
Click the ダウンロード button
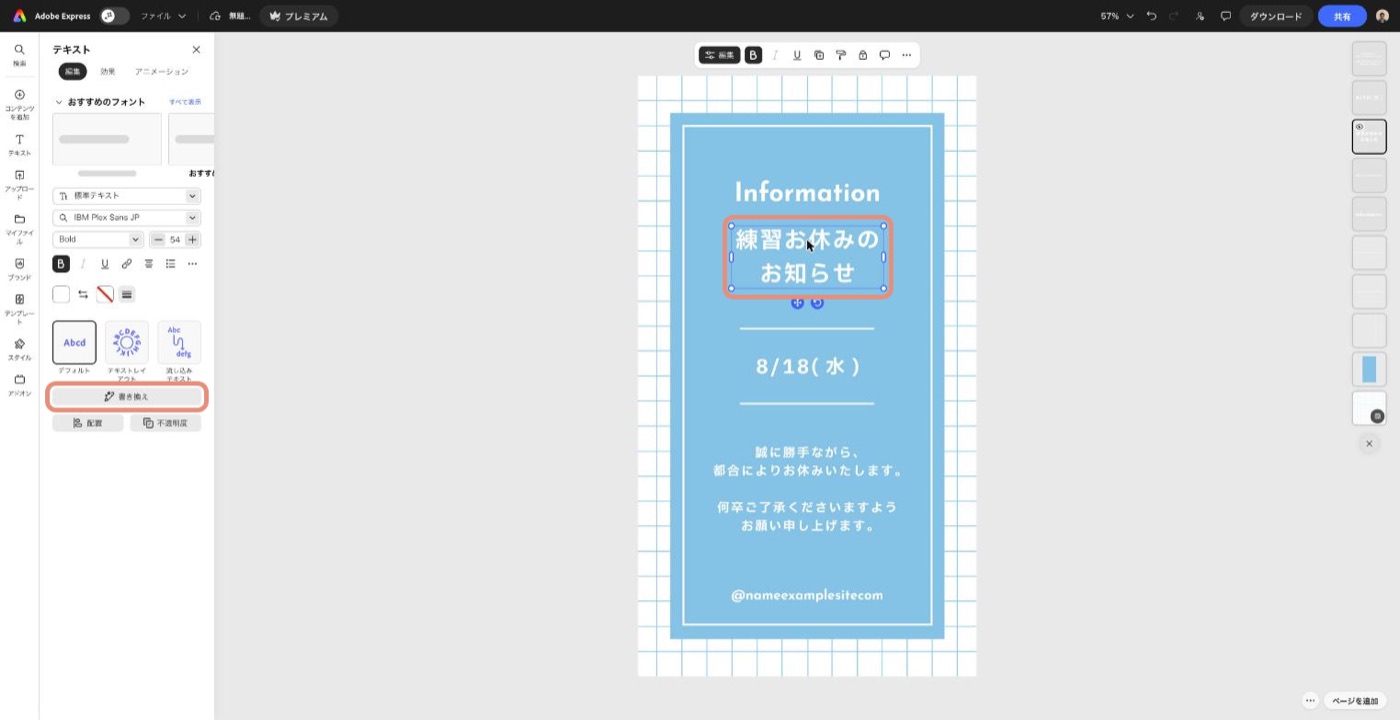coord(1276,16)
